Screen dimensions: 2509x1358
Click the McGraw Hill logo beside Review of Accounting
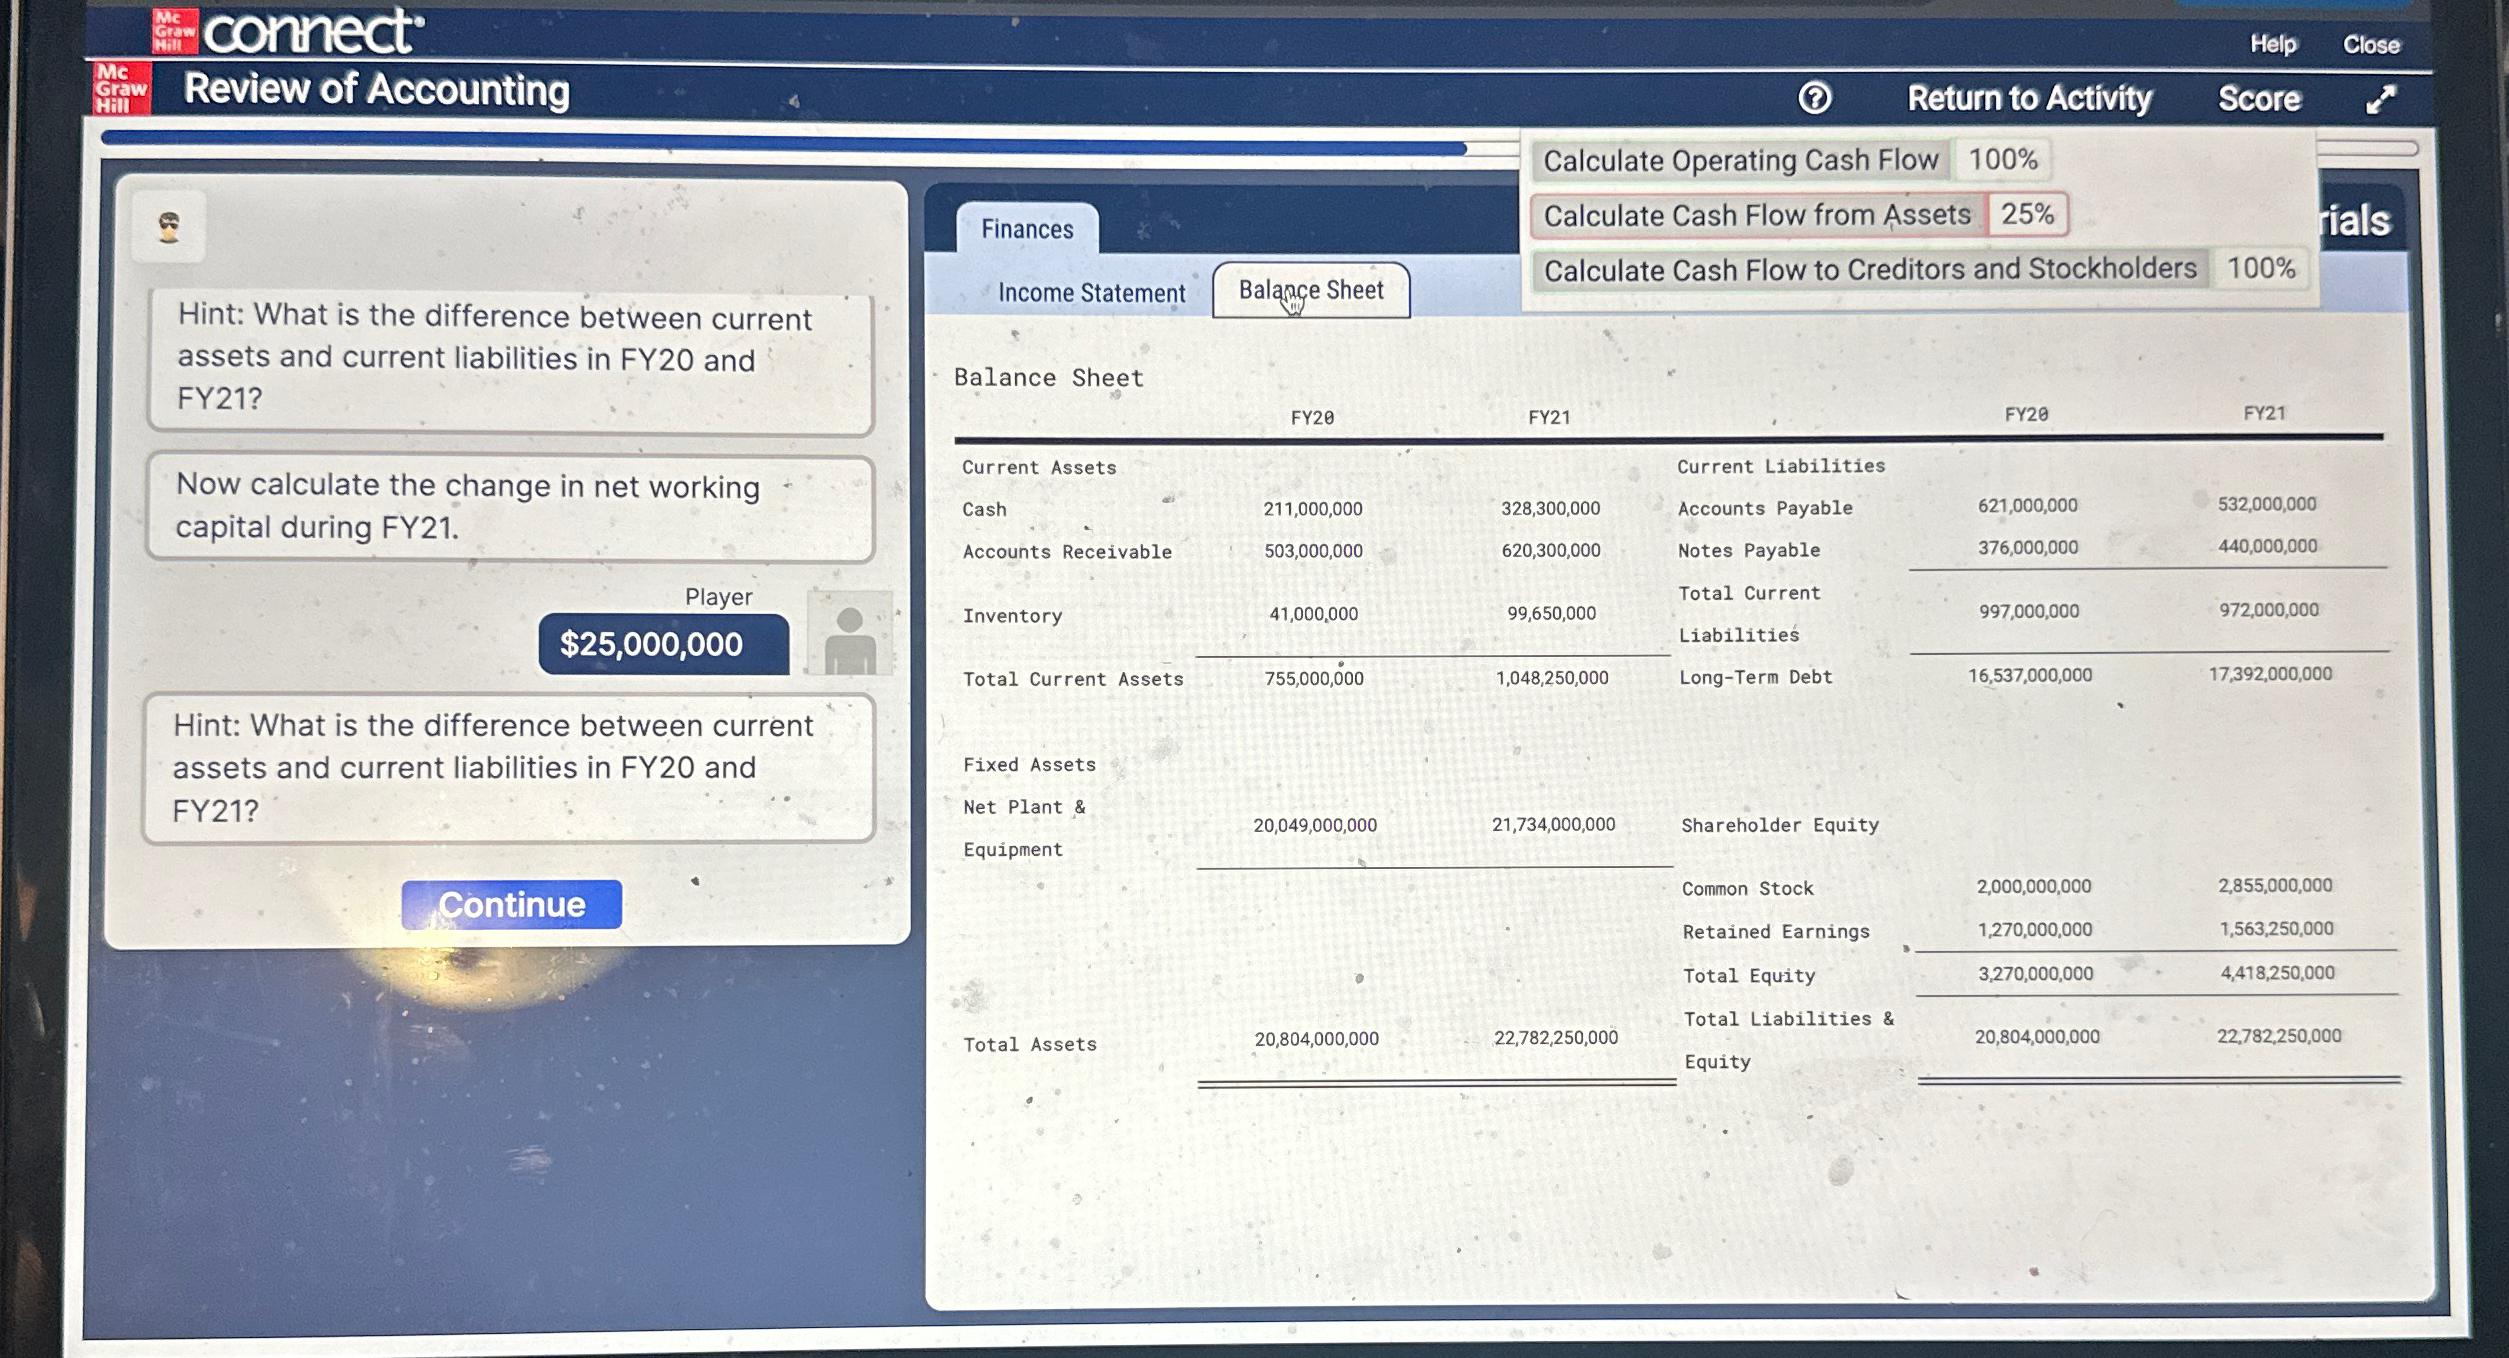122,88
